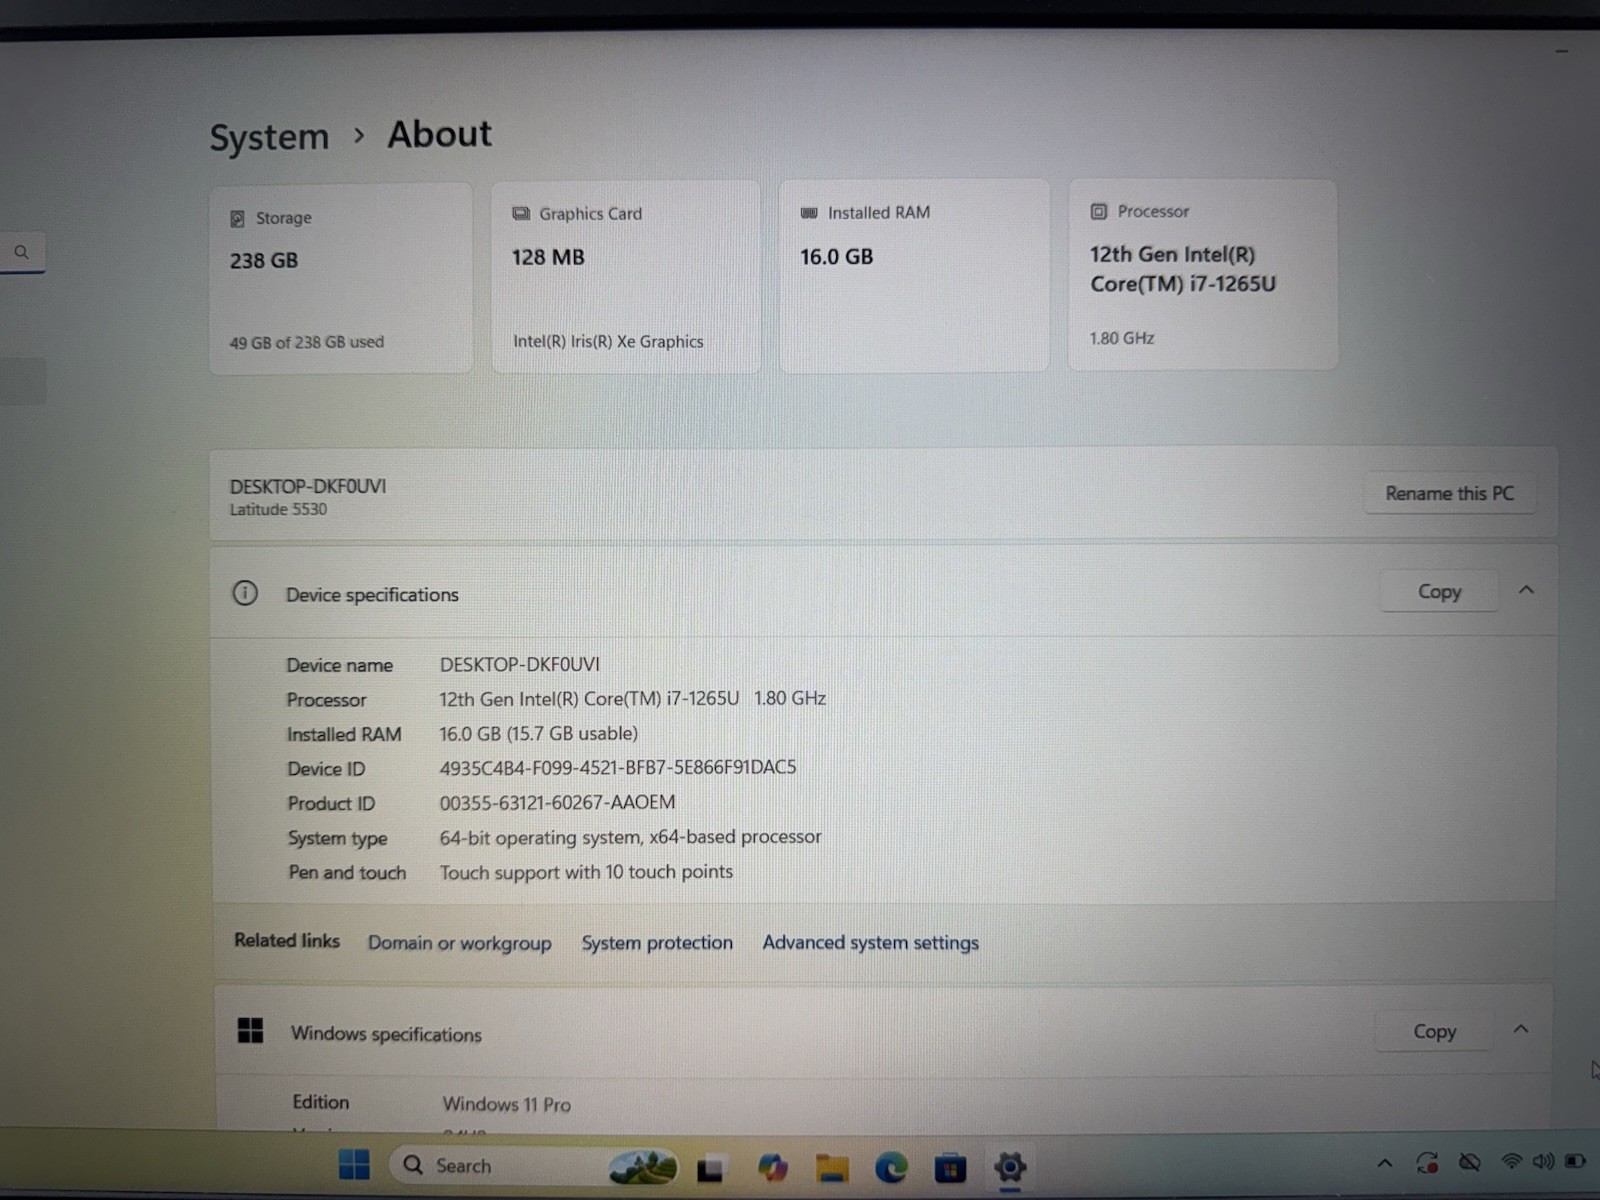Screen dimensions: 1600x1200
Task: Minimize the Settings window
Action: 1561,51
